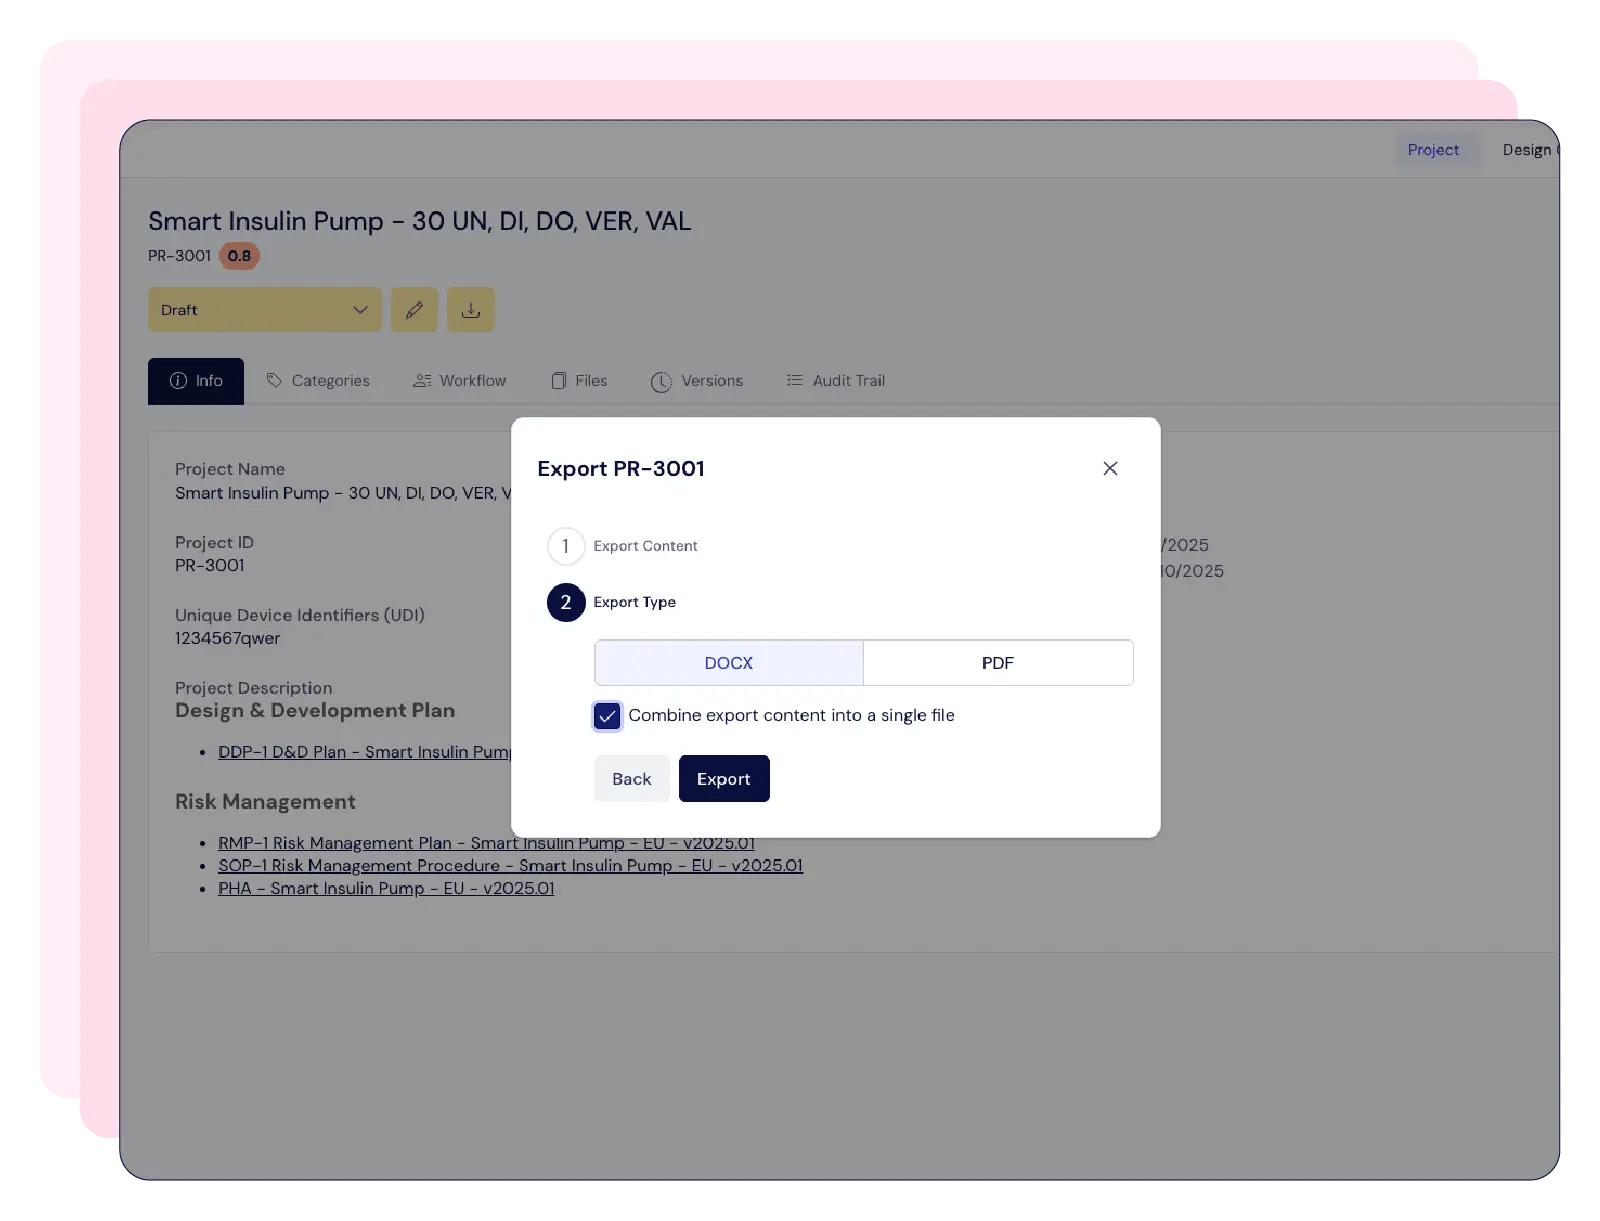Switch to the Project tab

[1434, 149]
